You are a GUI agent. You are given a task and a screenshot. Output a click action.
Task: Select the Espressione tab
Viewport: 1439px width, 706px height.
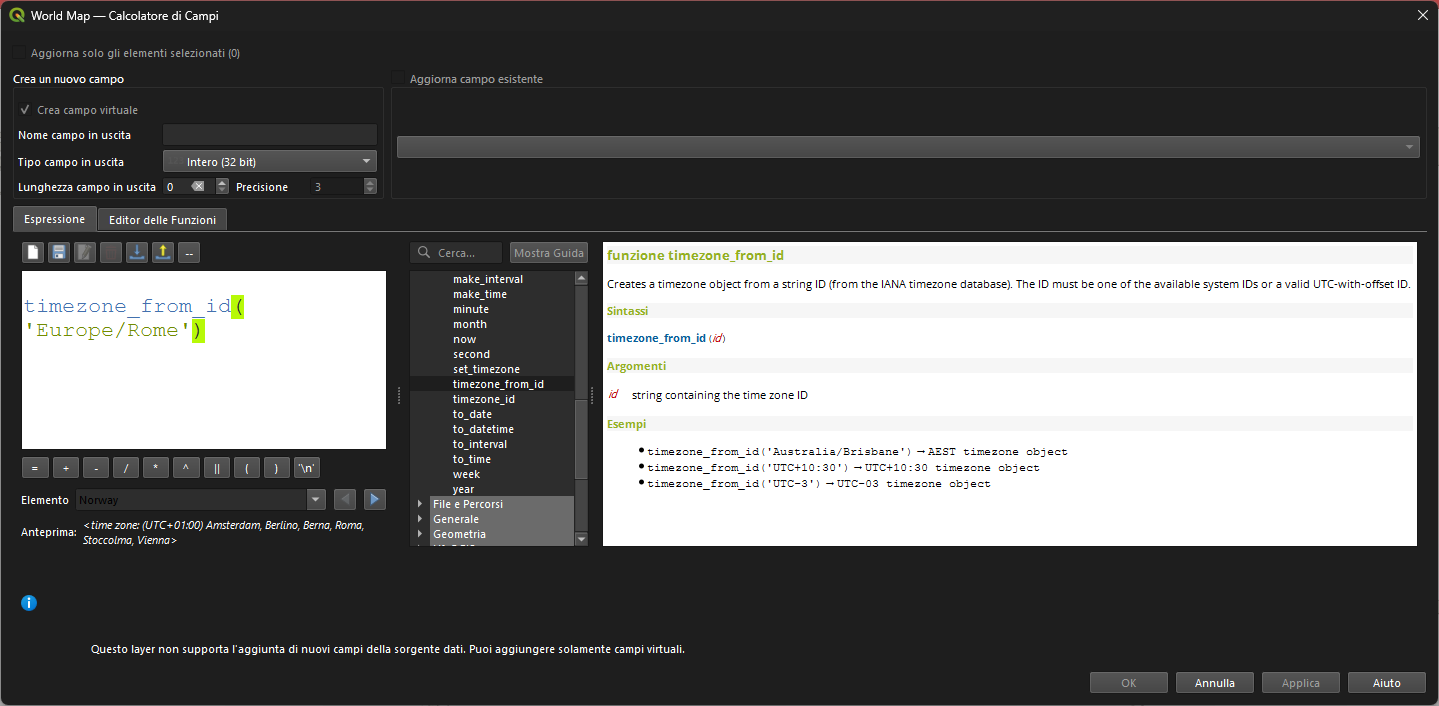[55, 219]
